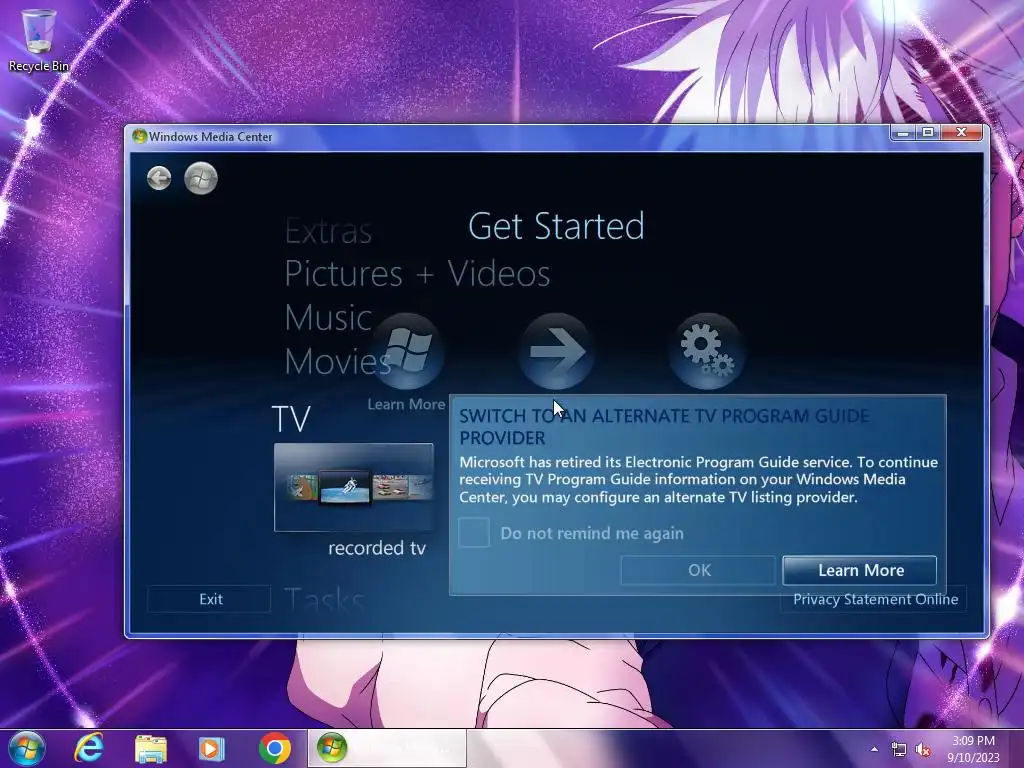Open the clock showing 3:09 PM
This screenshot has height=768, width=1024.
973,749
